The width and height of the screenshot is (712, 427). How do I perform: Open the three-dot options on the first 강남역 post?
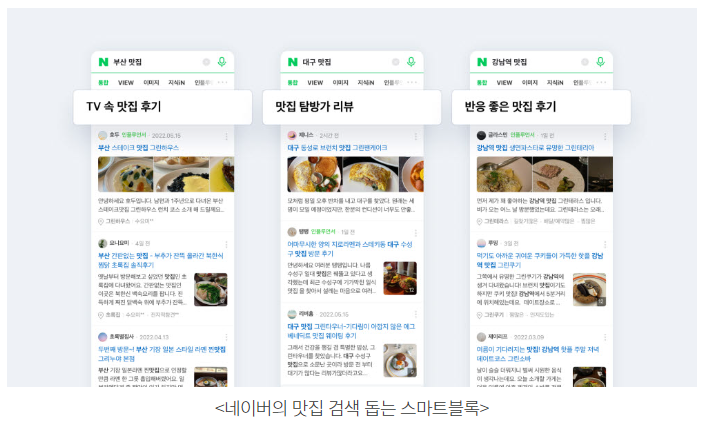(x=605, y=136)
